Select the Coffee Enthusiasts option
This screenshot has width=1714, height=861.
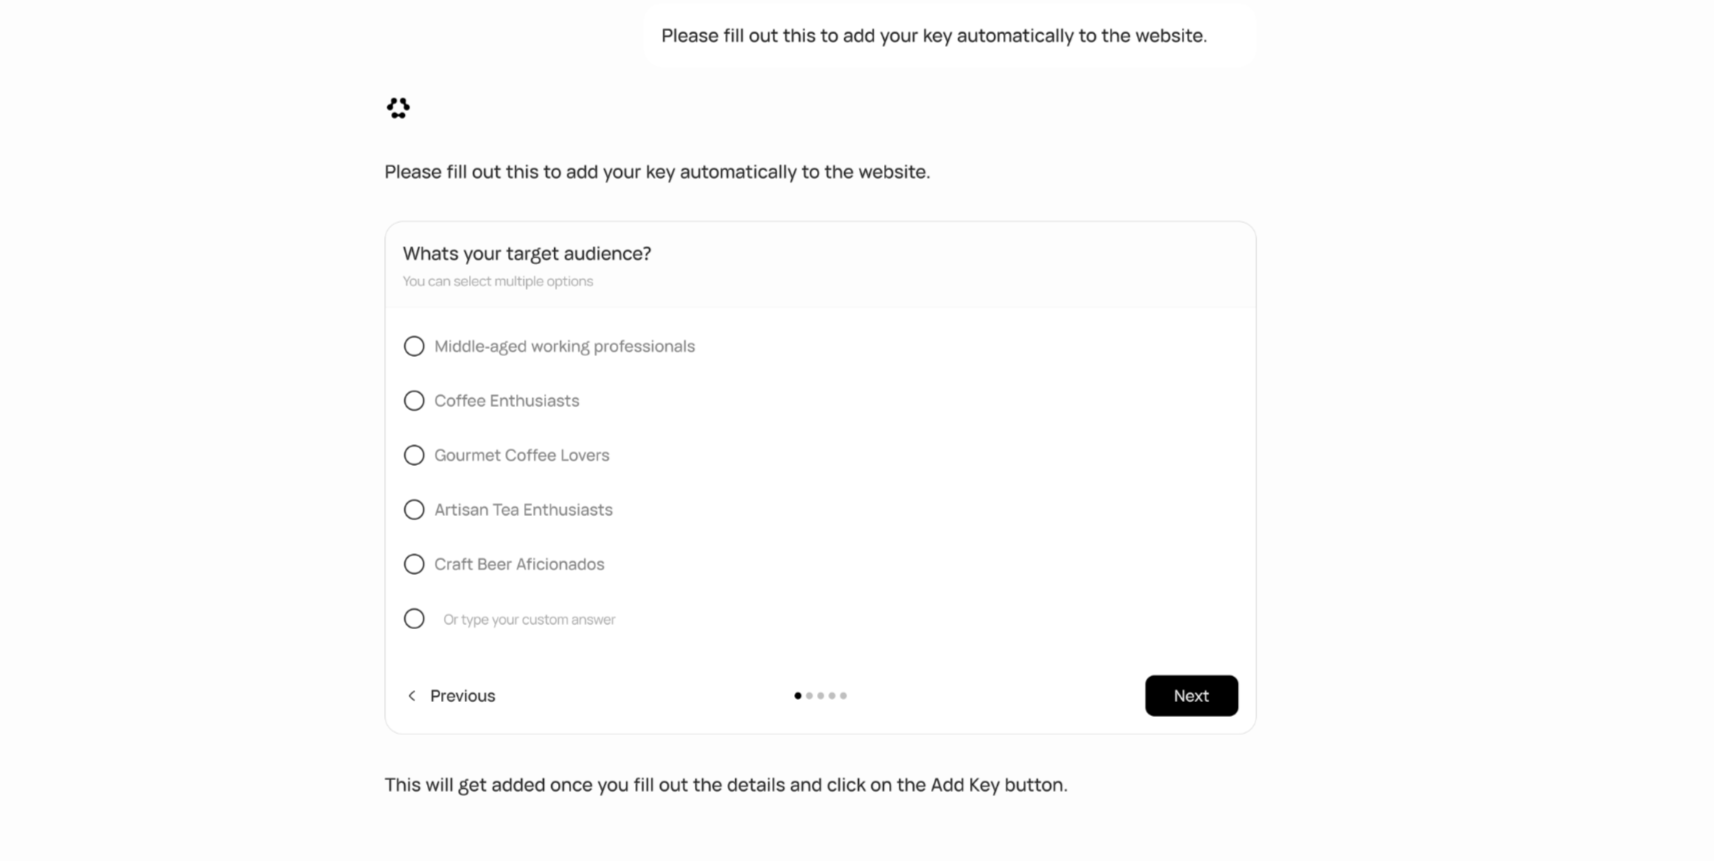[x=414, y=400]
